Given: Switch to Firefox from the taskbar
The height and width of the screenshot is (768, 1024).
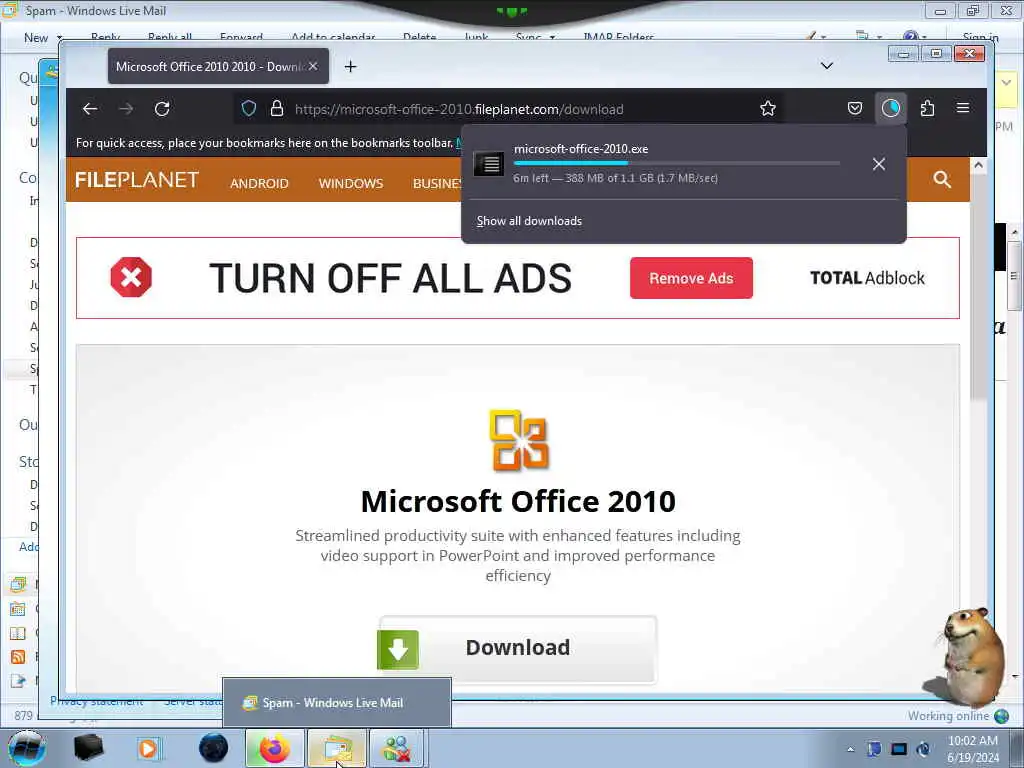Looking at the screenshot, I should tap(274, 748).
